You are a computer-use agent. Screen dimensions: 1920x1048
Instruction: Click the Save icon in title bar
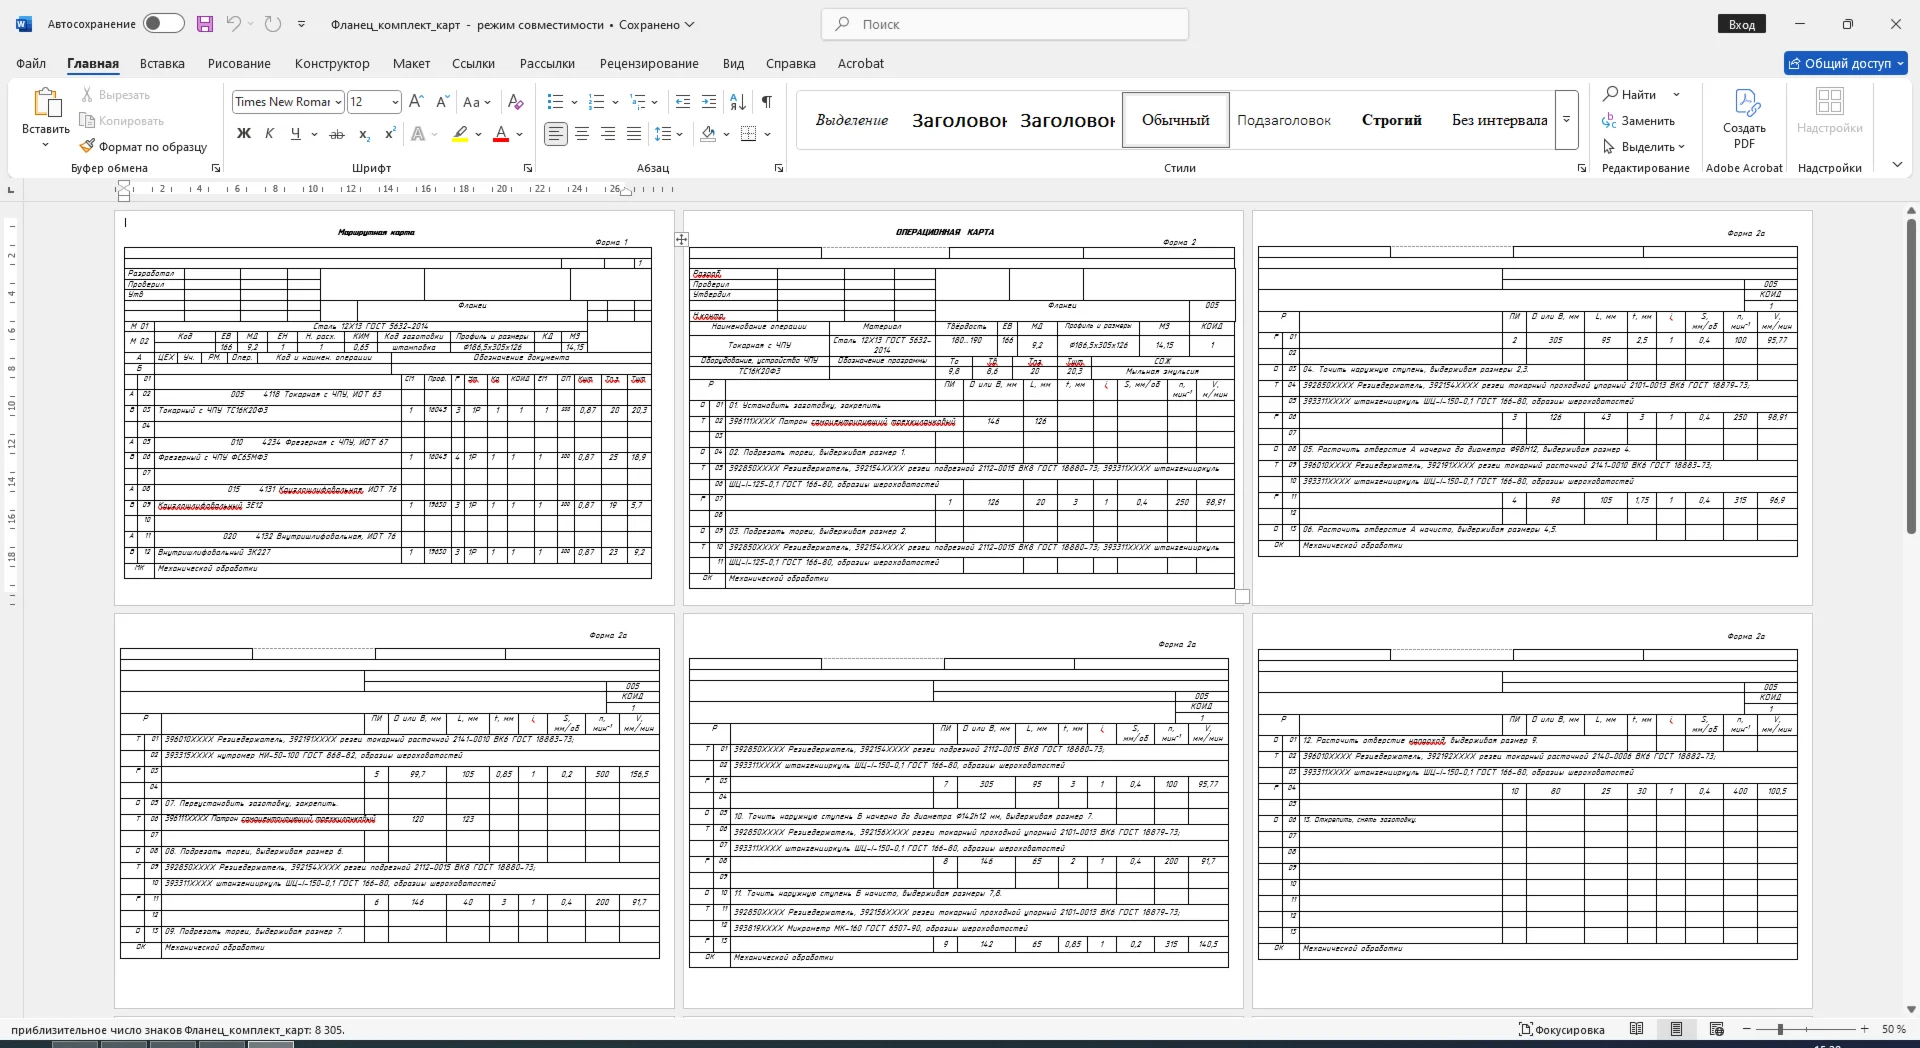coord(205,24)
